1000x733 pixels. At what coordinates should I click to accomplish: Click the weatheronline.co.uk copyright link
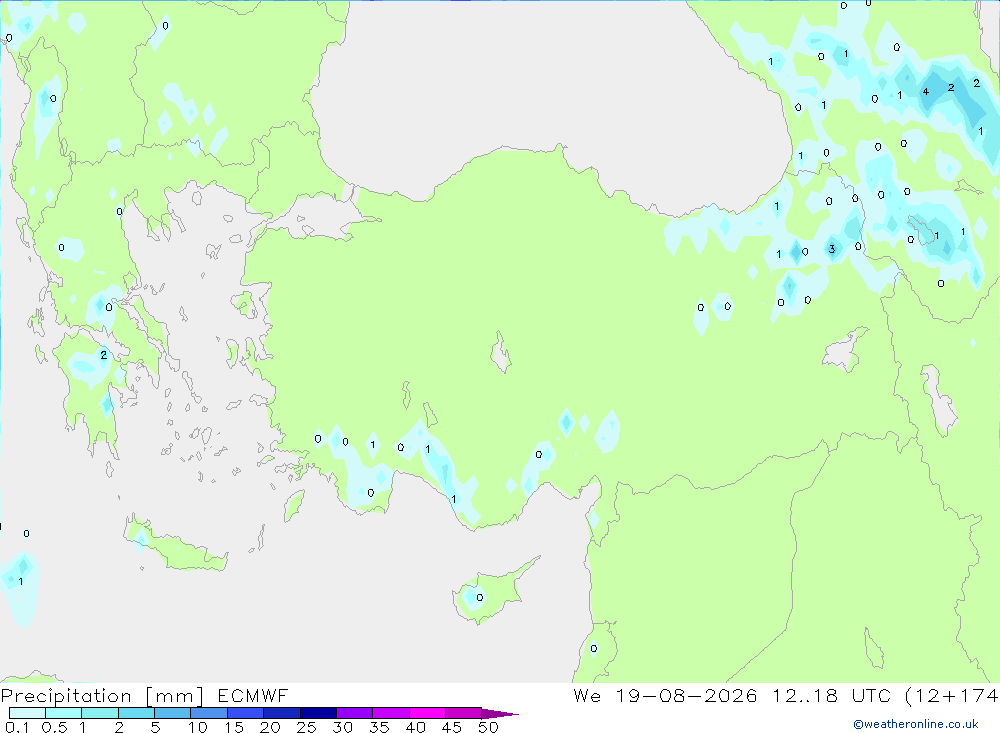coord(916,724)
